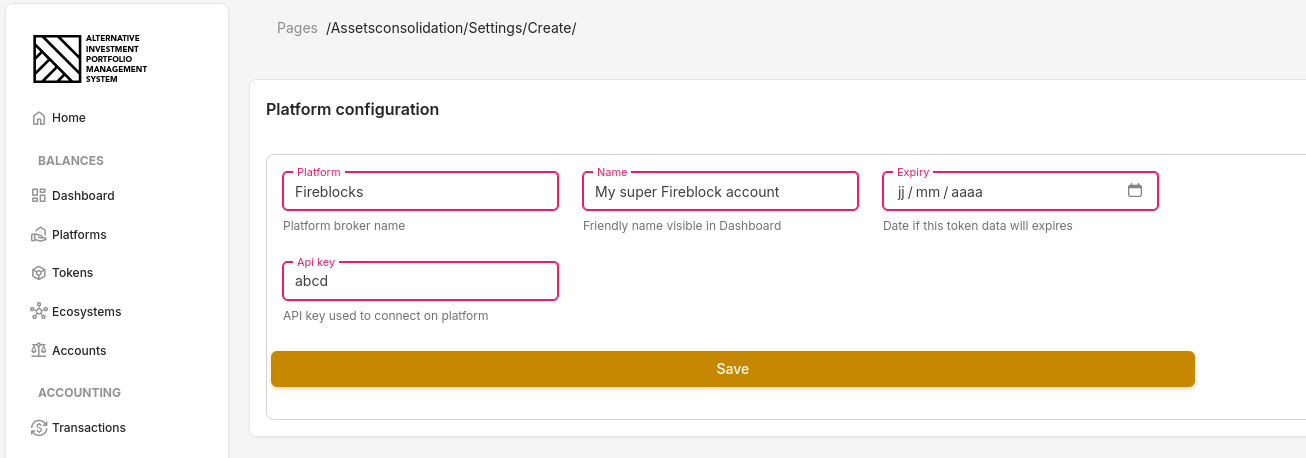The height and width of the screenshot is (458, 1306).
Task: Click the Pages breadcrumb link
Action: 297,28
